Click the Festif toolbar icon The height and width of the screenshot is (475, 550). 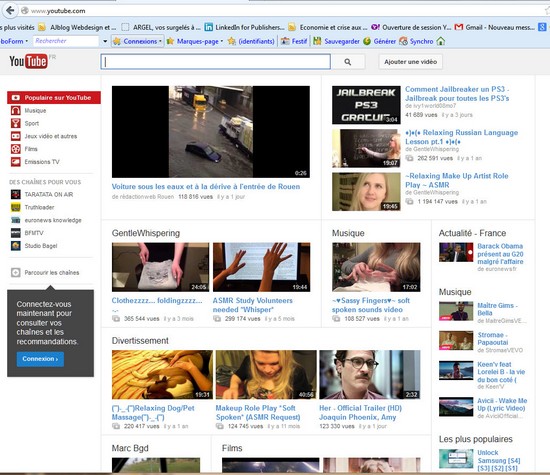coord(285,41)
